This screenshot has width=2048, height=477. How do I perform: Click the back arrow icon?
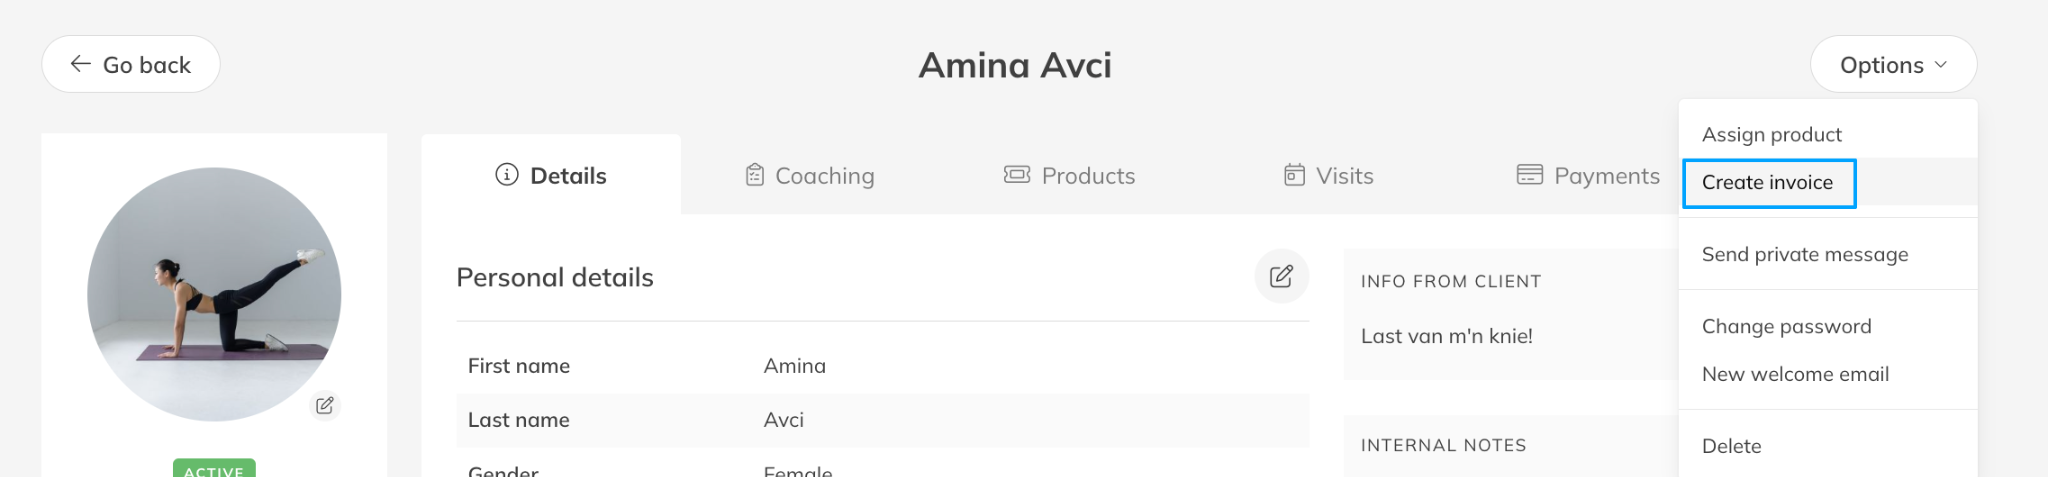[81, 64]
